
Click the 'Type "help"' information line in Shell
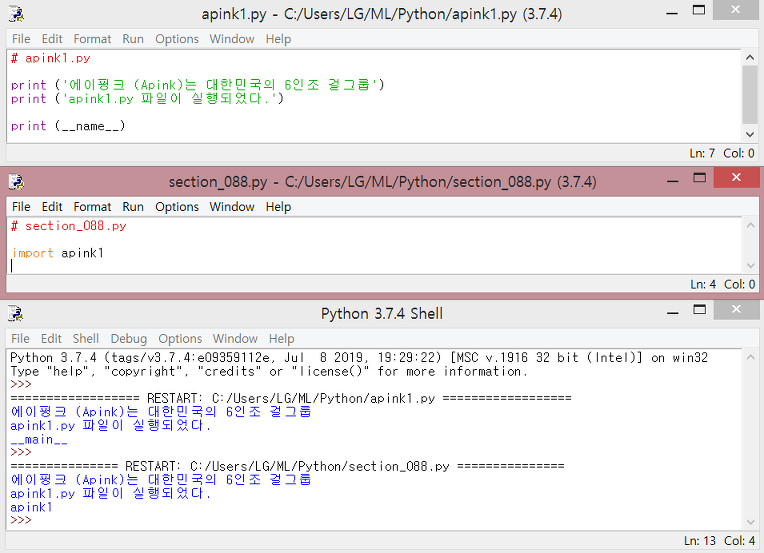269,371
